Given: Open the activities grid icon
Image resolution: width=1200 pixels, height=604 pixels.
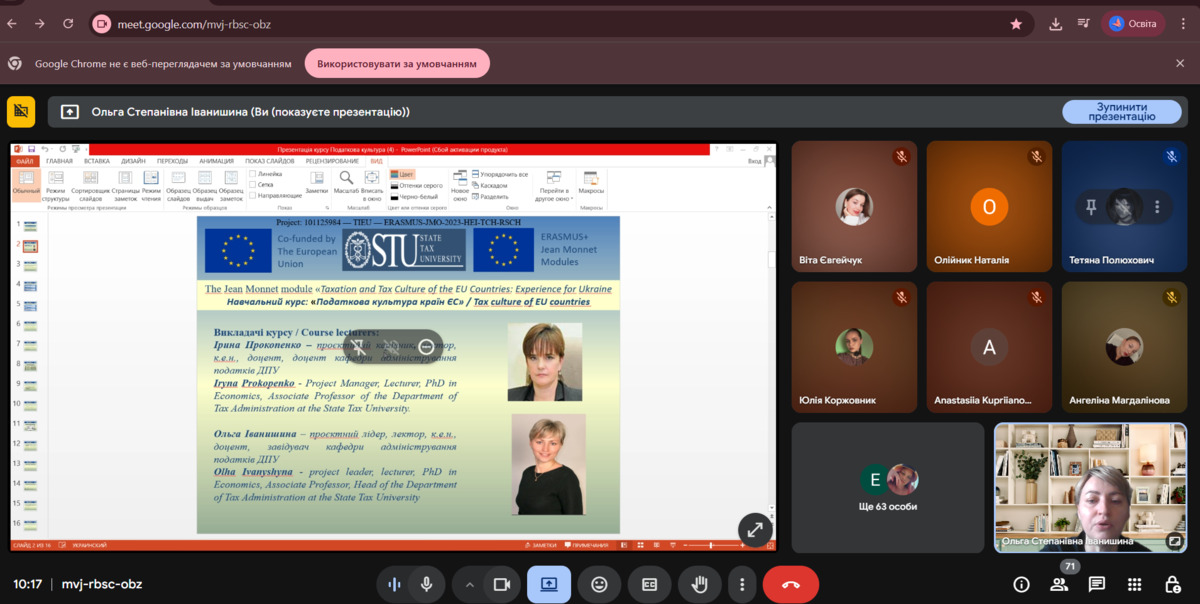Looking at the screenshot, I should tap(1134, 585).
